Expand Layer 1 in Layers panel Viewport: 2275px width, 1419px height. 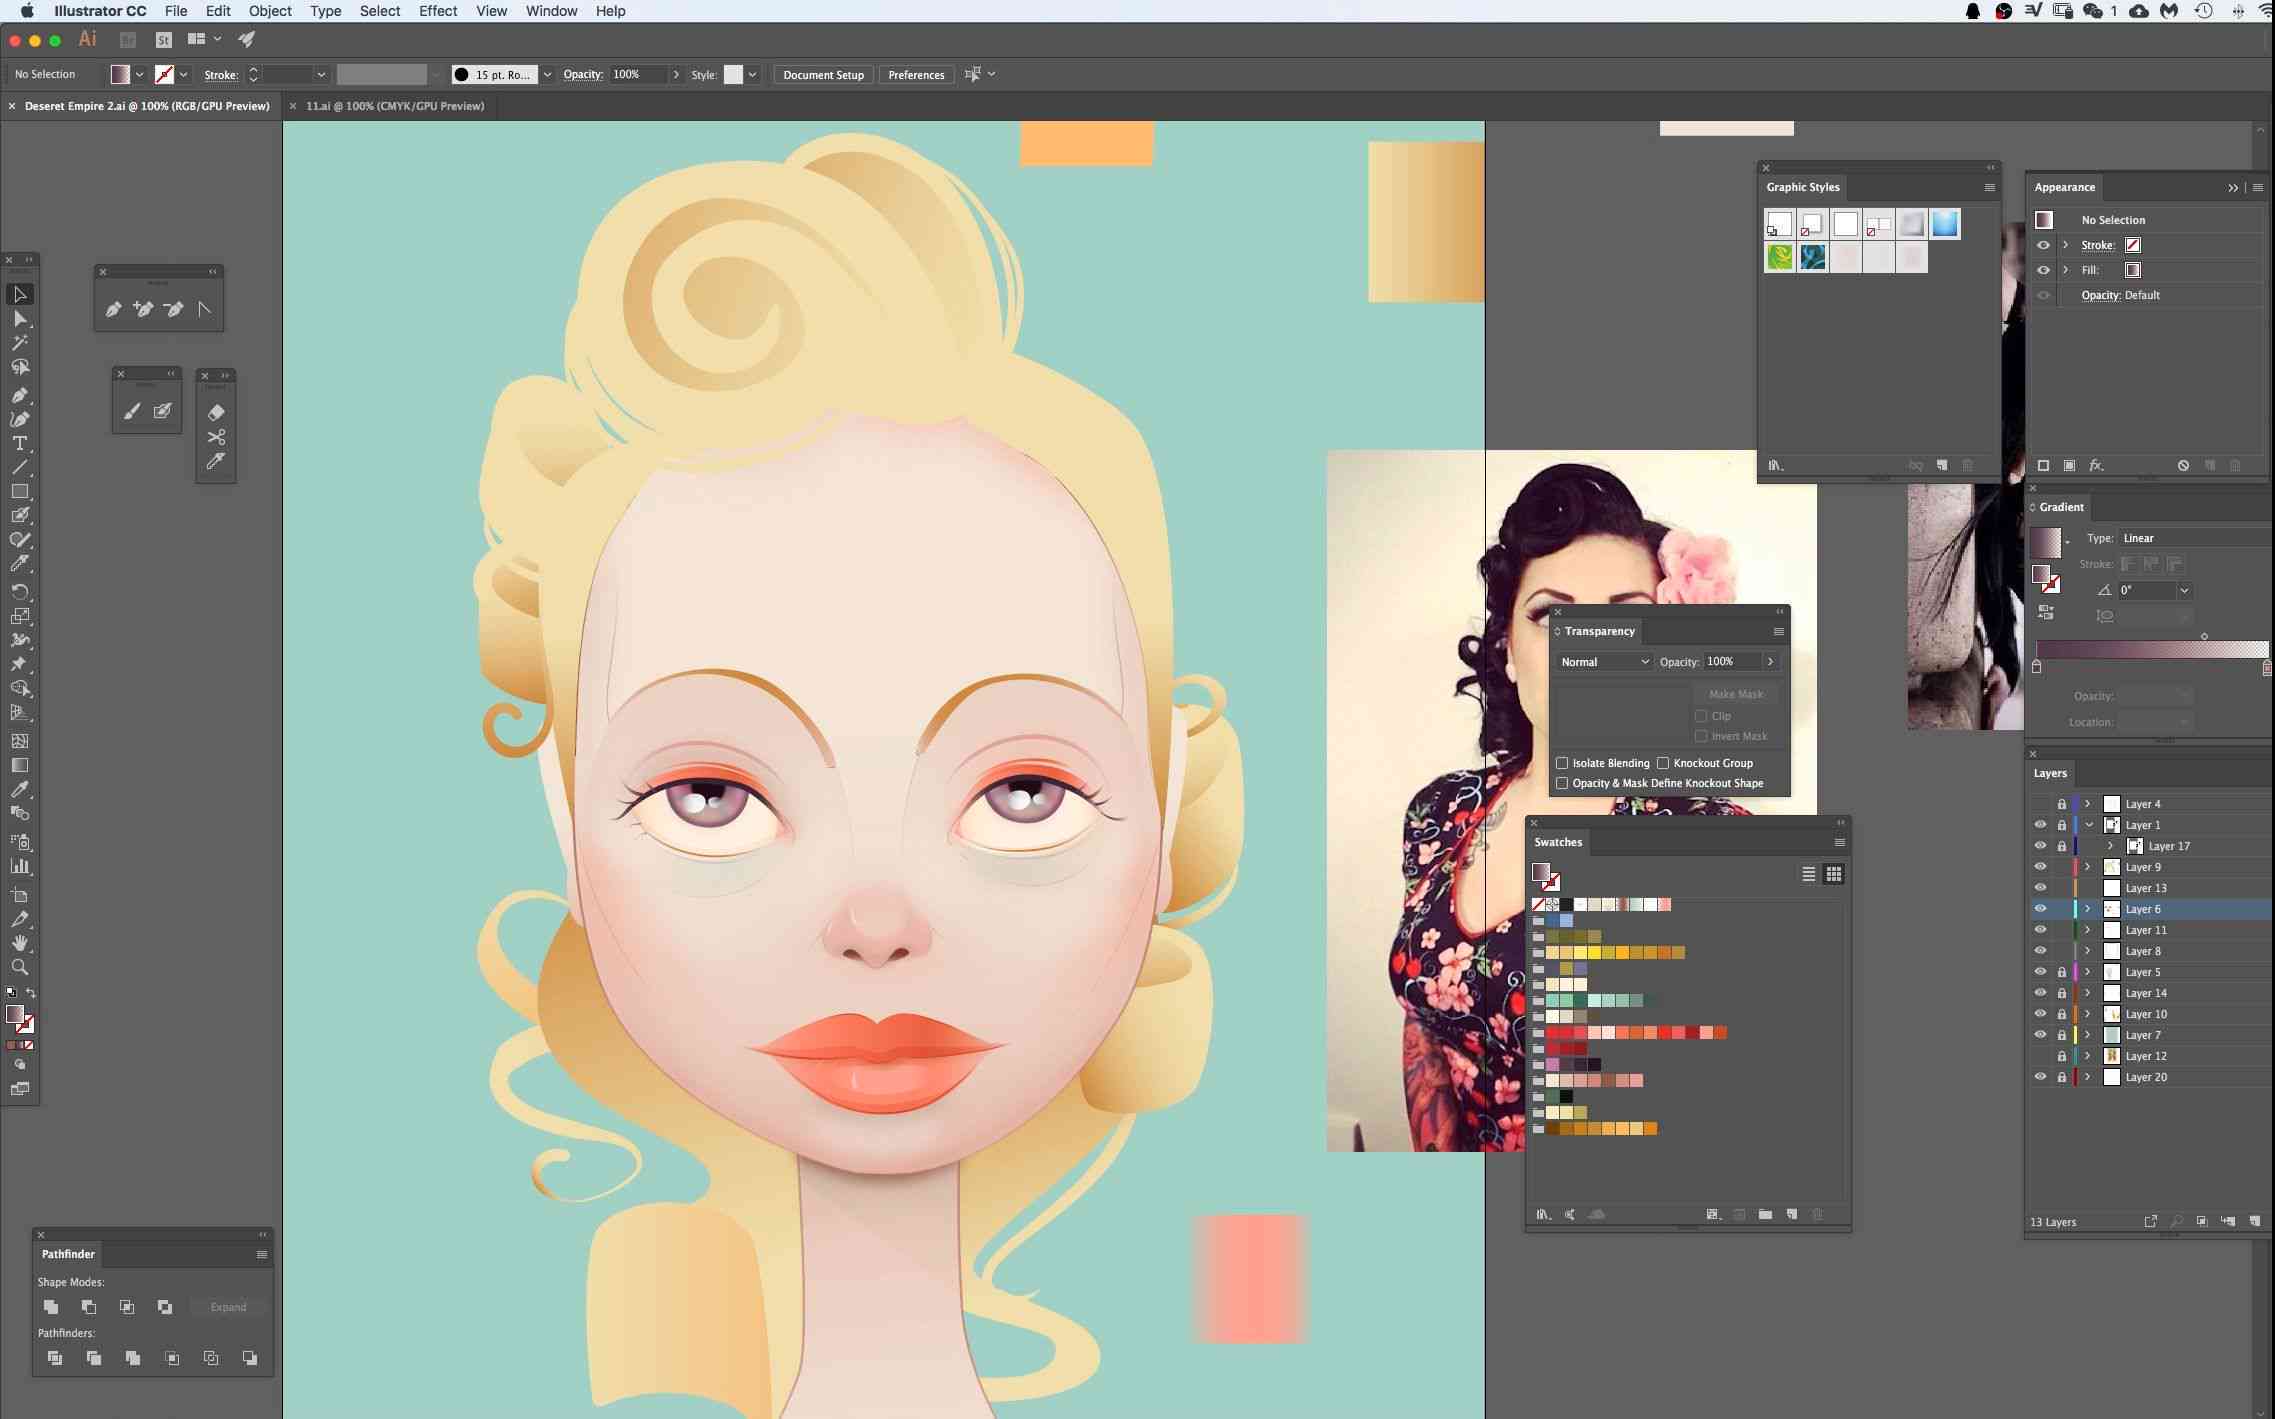click(x=2089, y=824)
